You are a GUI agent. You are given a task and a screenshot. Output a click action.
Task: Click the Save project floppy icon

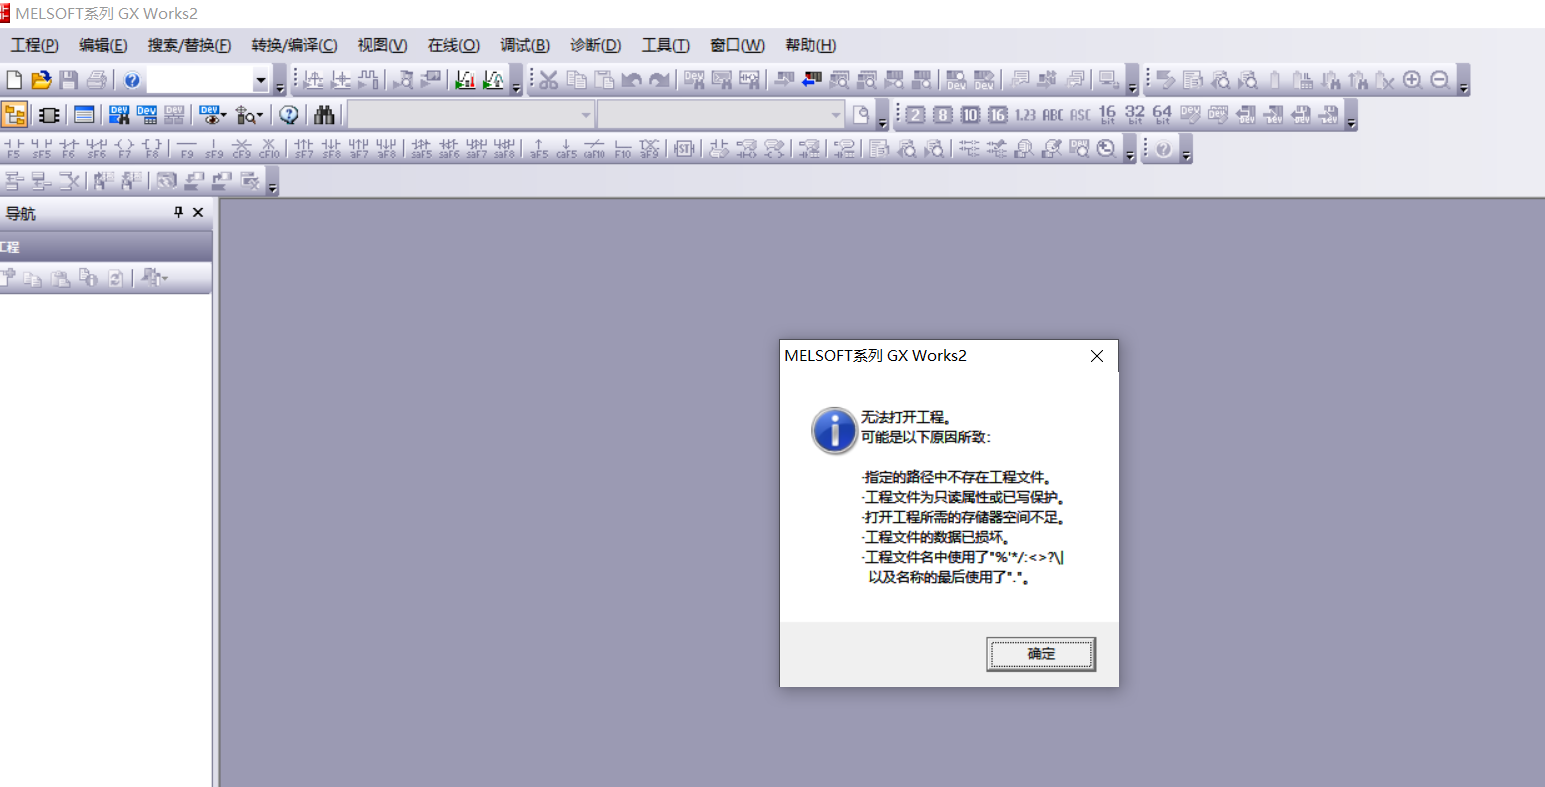[68, 80]
